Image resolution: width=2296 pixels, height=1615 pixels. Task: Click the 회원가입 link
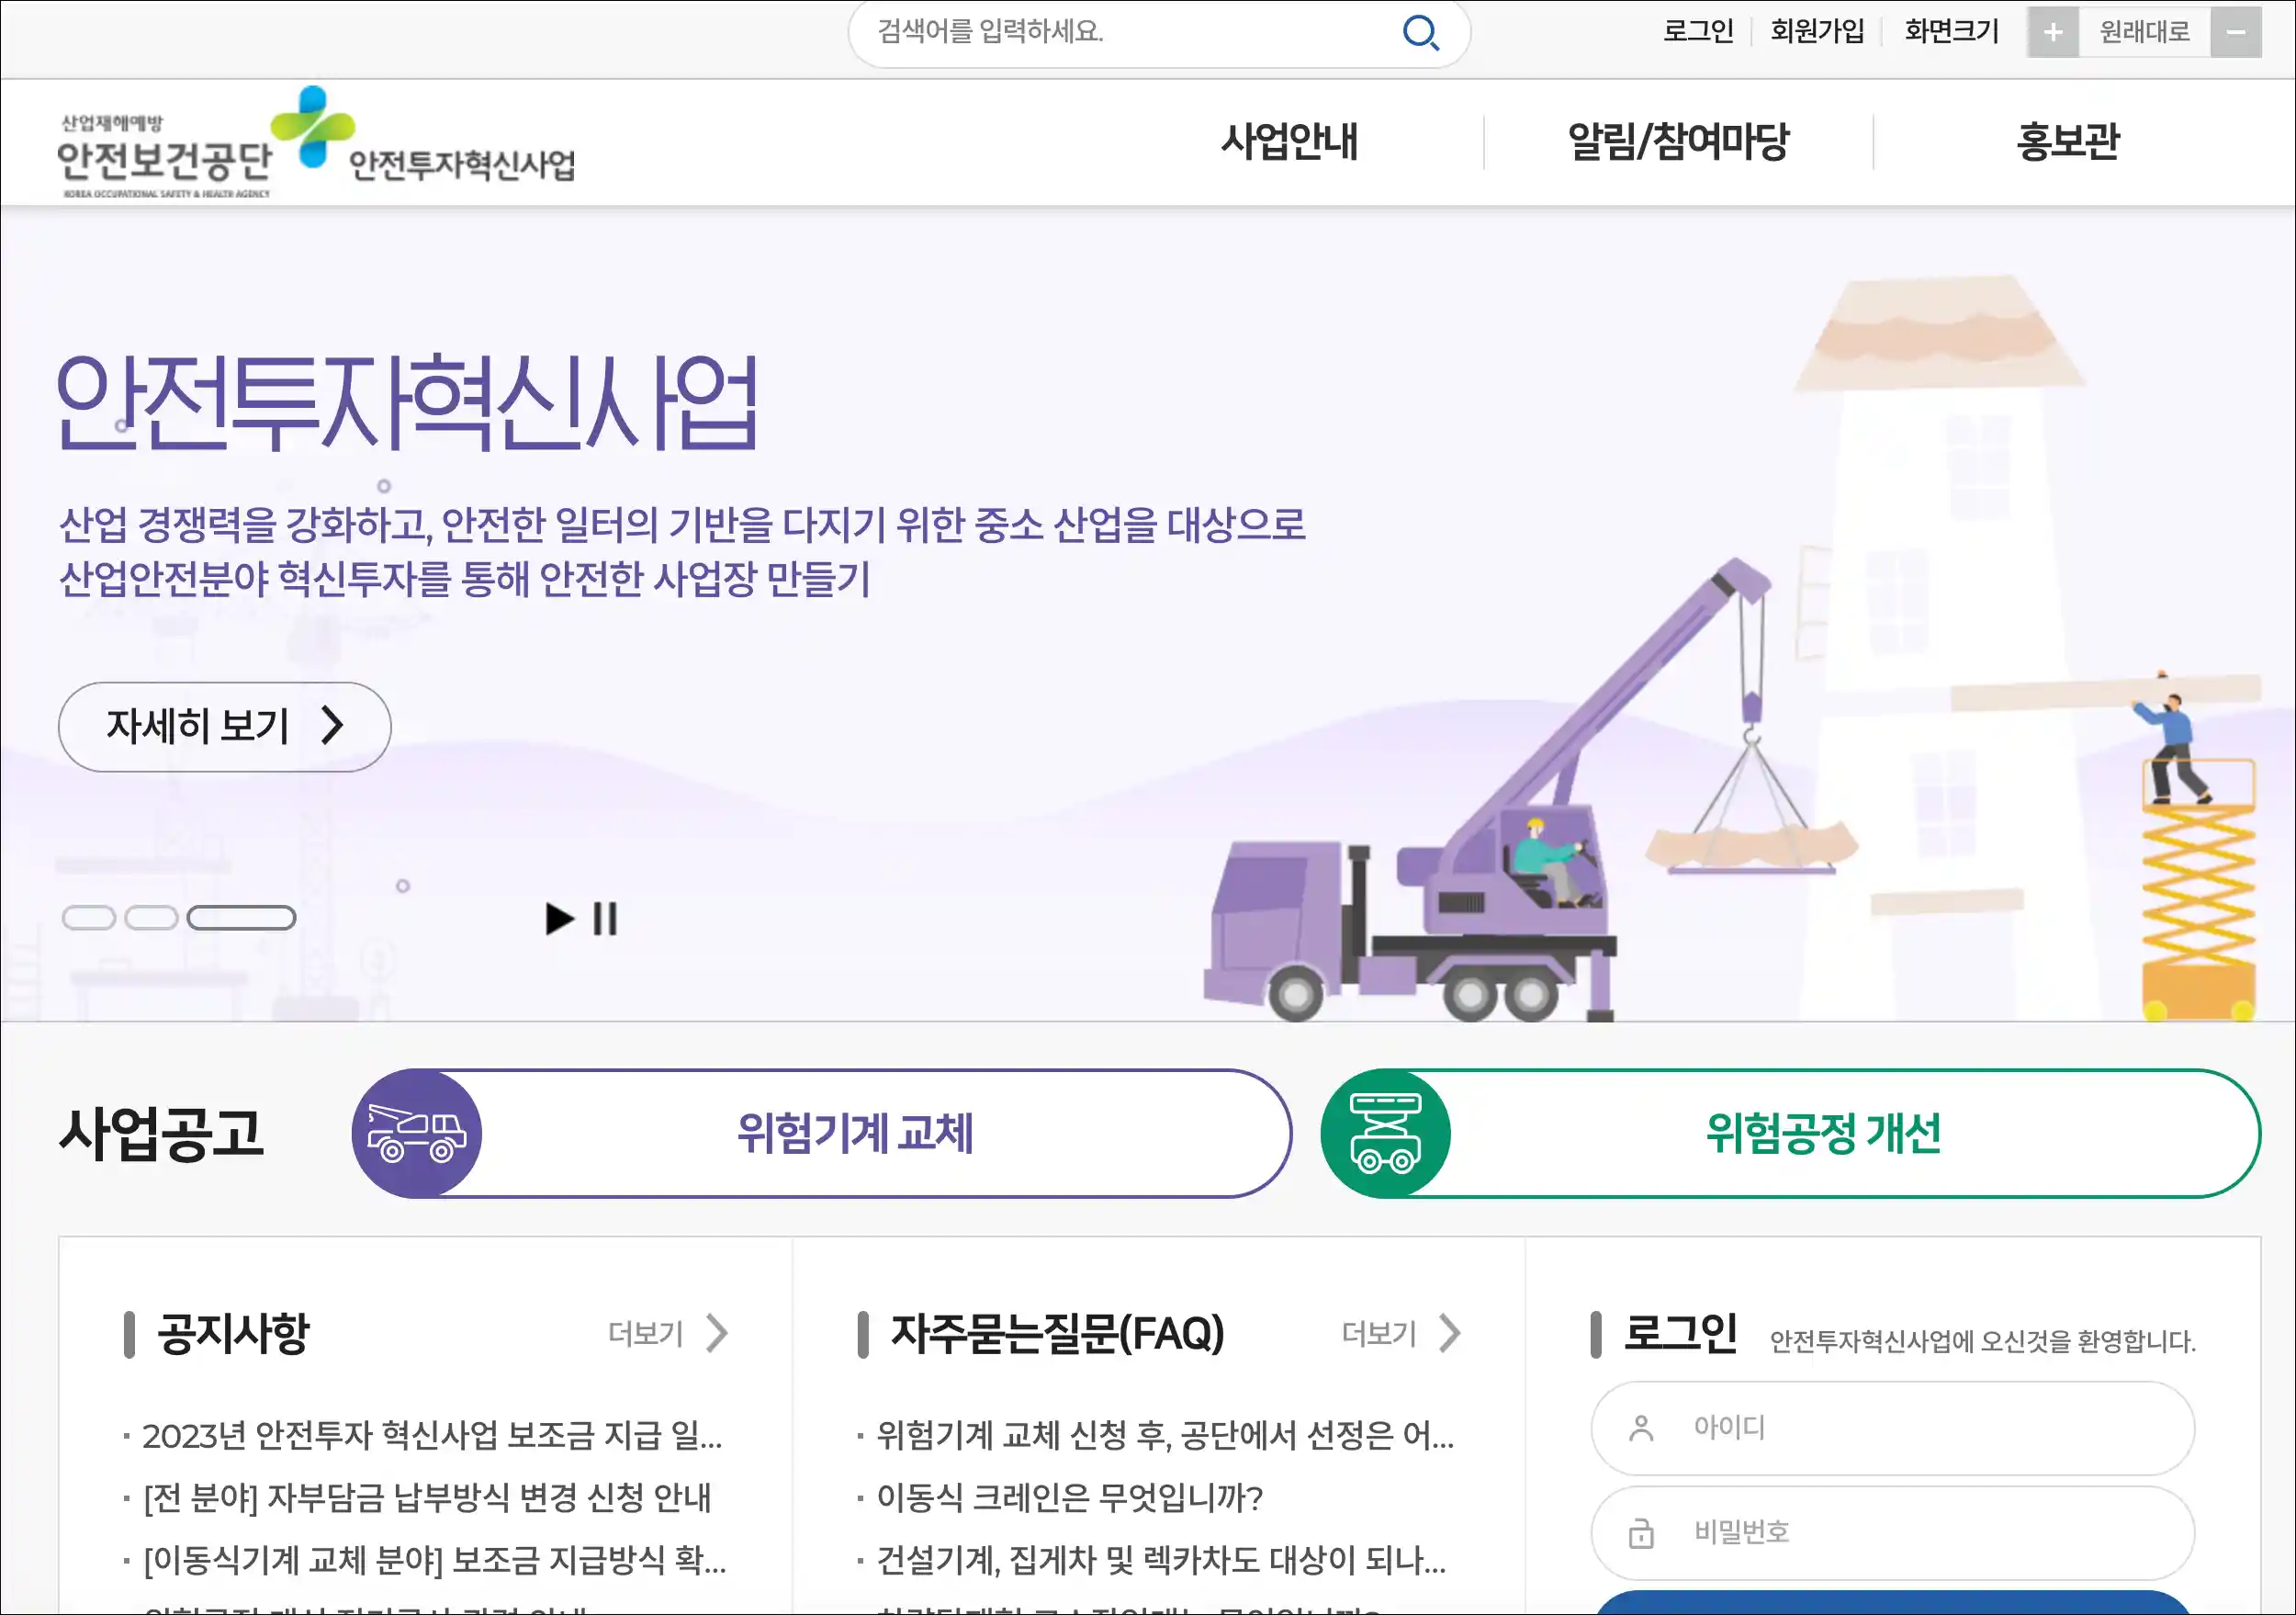click(x=1817, y=31)
